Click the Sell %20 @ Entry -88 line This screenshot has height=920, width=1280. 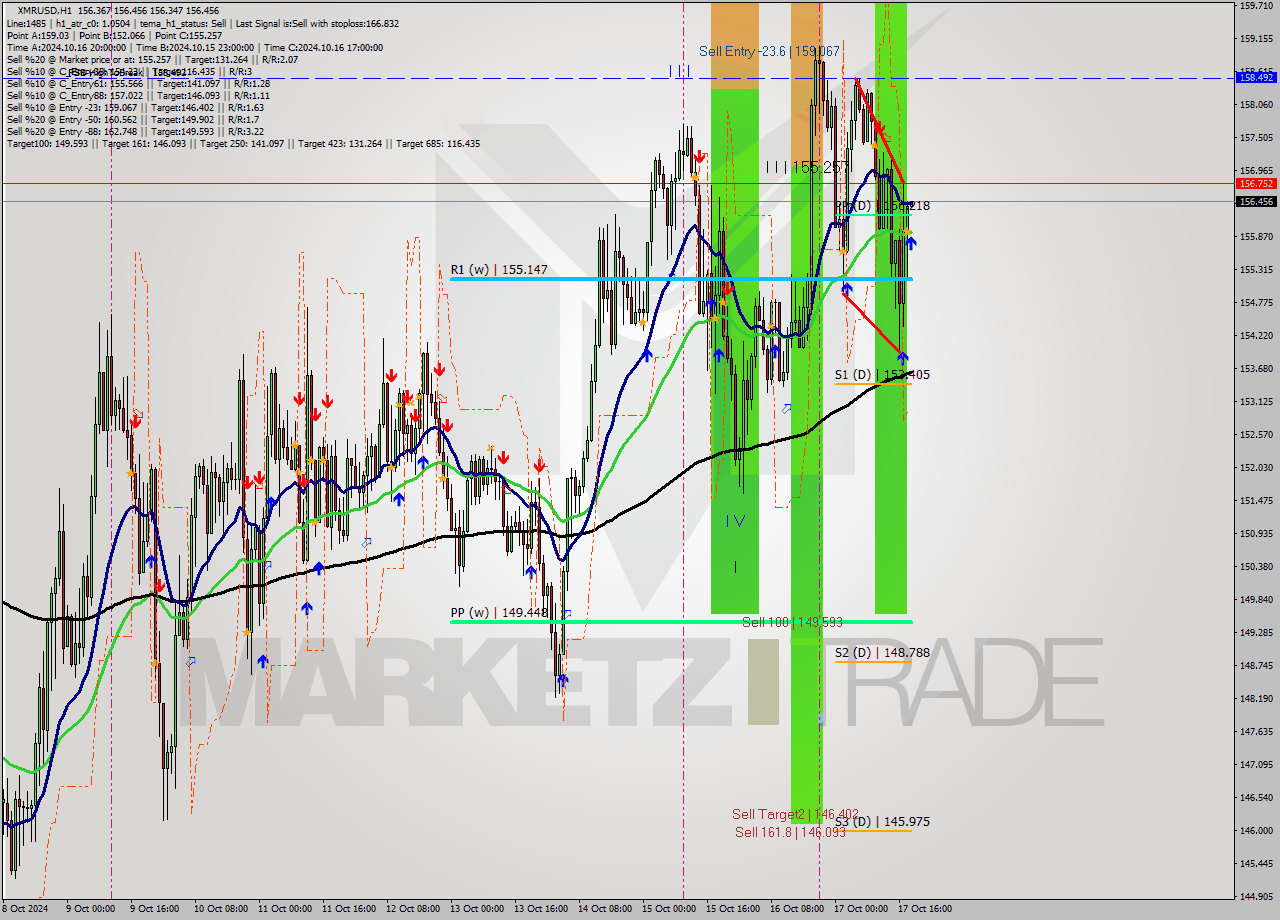[135, 131]
